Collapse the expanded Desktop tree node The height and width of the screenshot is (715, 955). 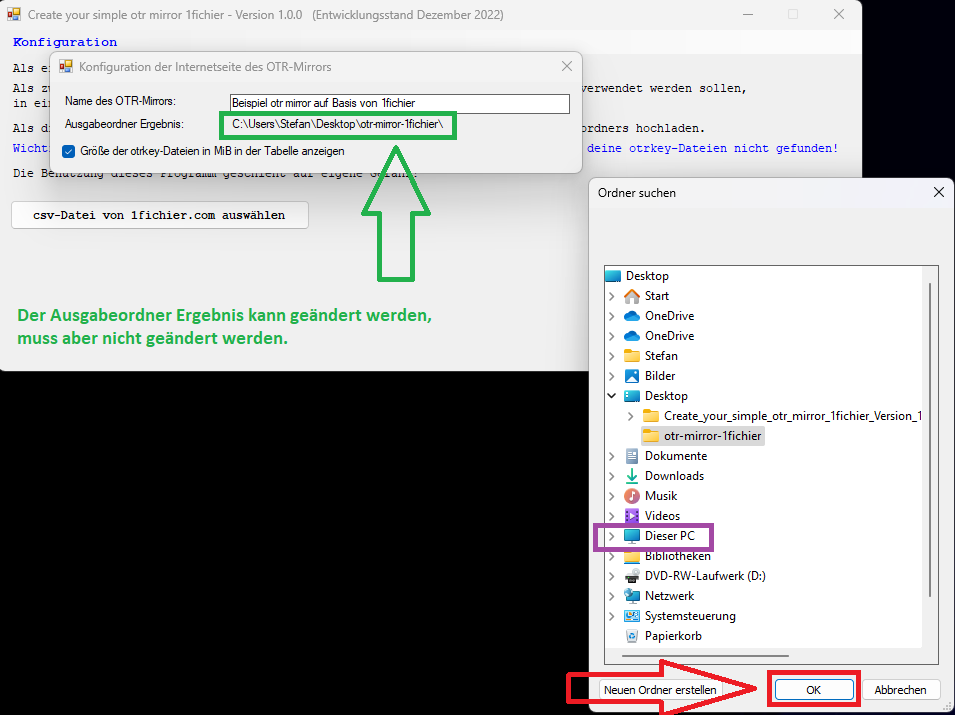(x=612, y=396)
